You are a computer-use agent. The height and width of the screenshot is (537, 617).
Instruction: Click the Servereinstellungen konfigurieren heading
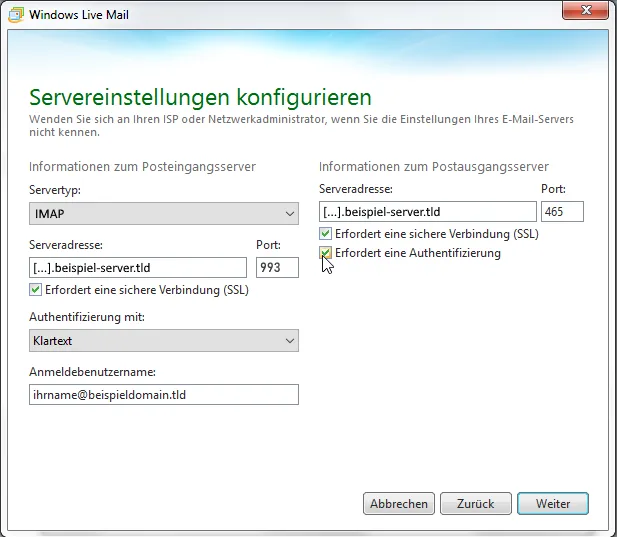200,98
